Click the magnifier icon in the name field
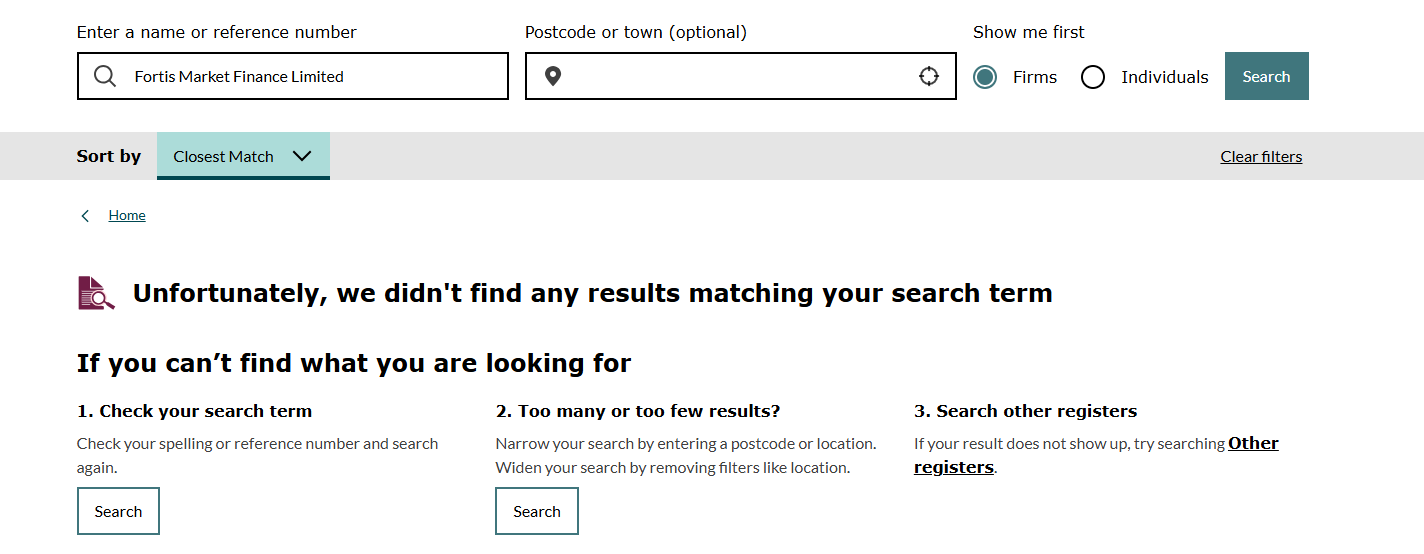This screenshot has width=1424, height=554. click(x=105, y=77)
